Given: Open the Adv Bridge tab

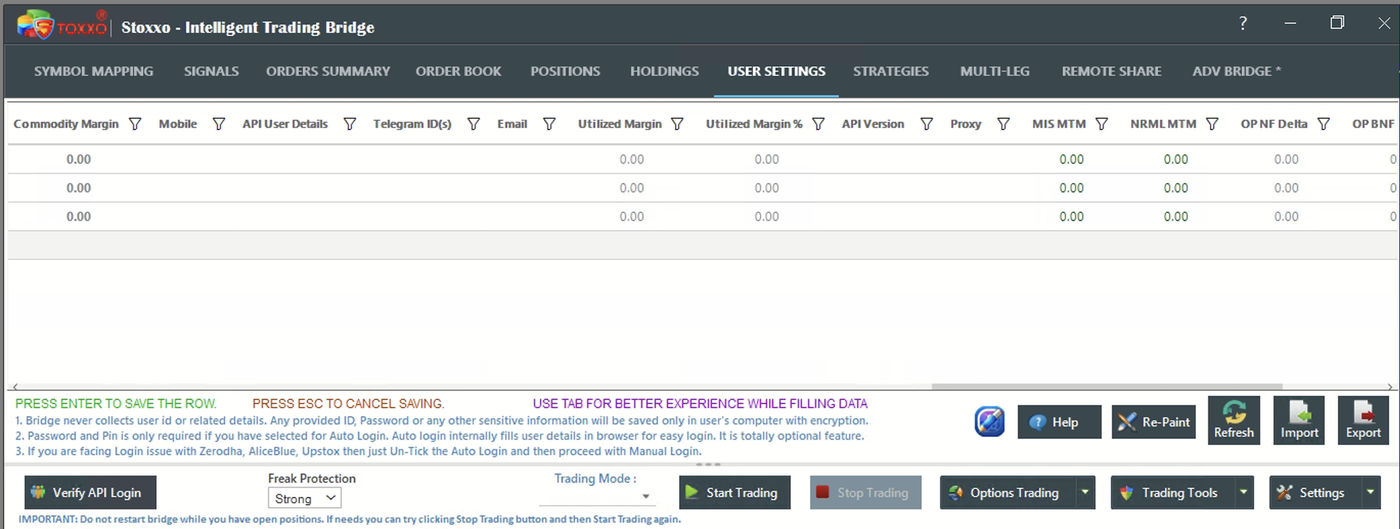Looking at the screenshot, I should tap(1237, 71).
